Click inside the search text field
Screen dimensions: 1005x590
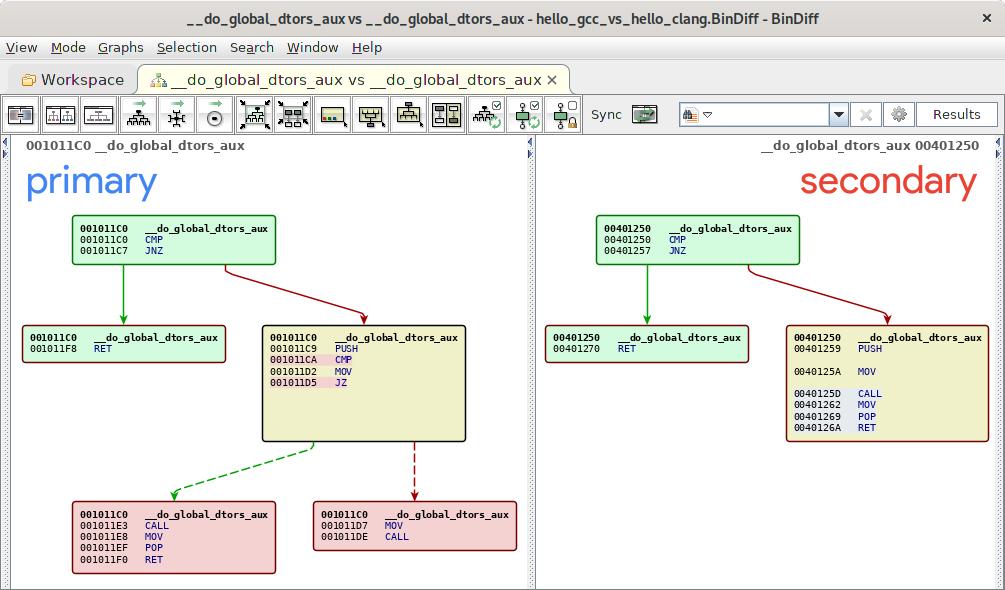click(x=770, y=114)
